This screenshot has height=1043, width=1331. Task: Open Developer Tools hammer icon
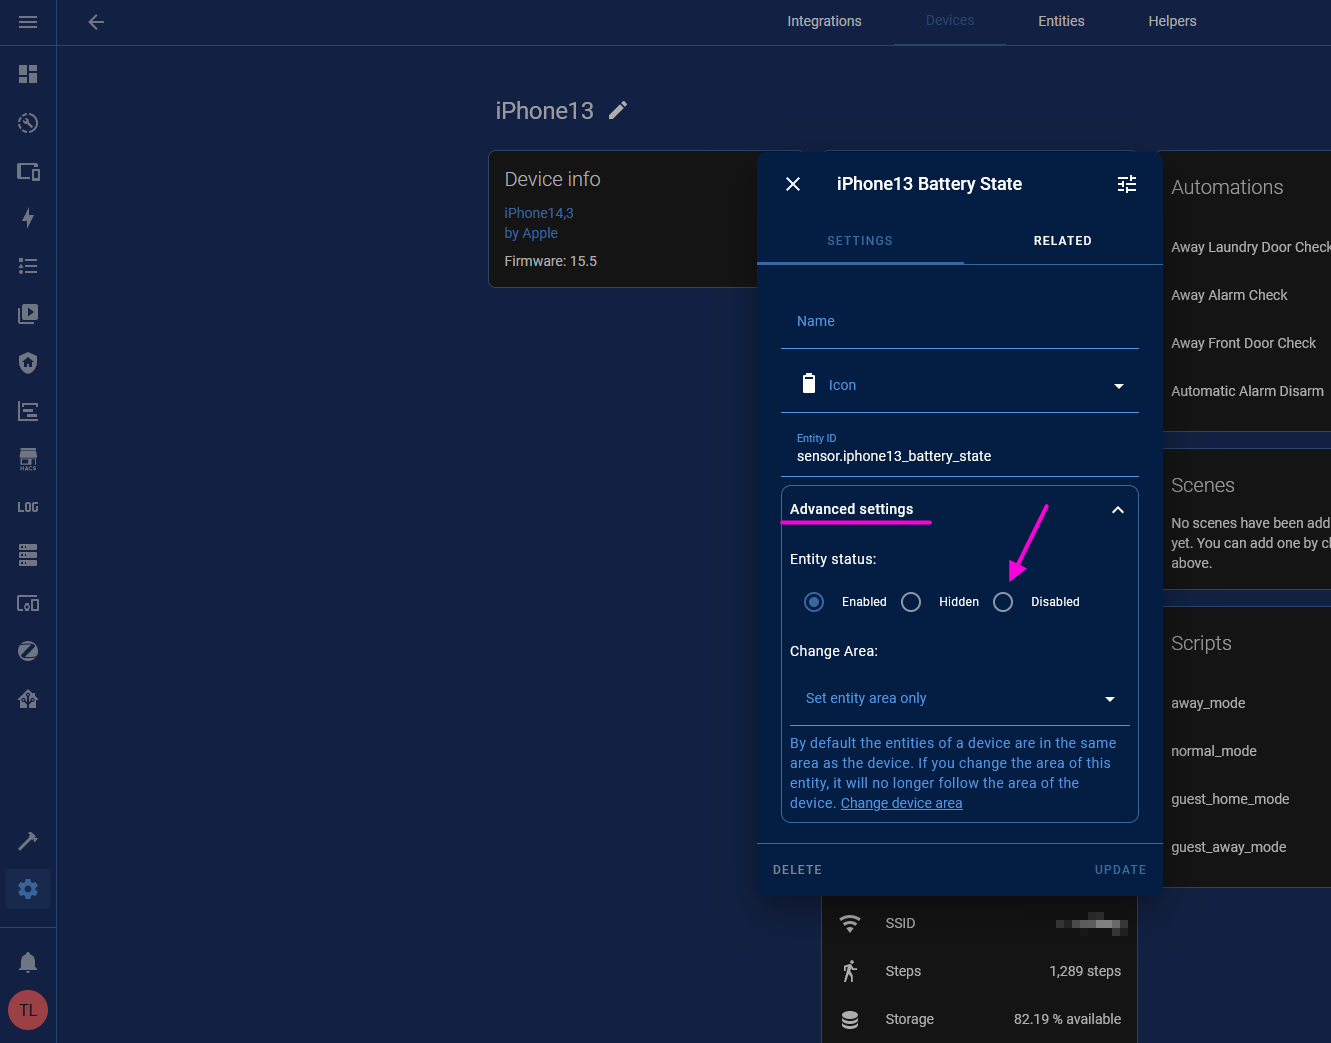pos(28,841)
